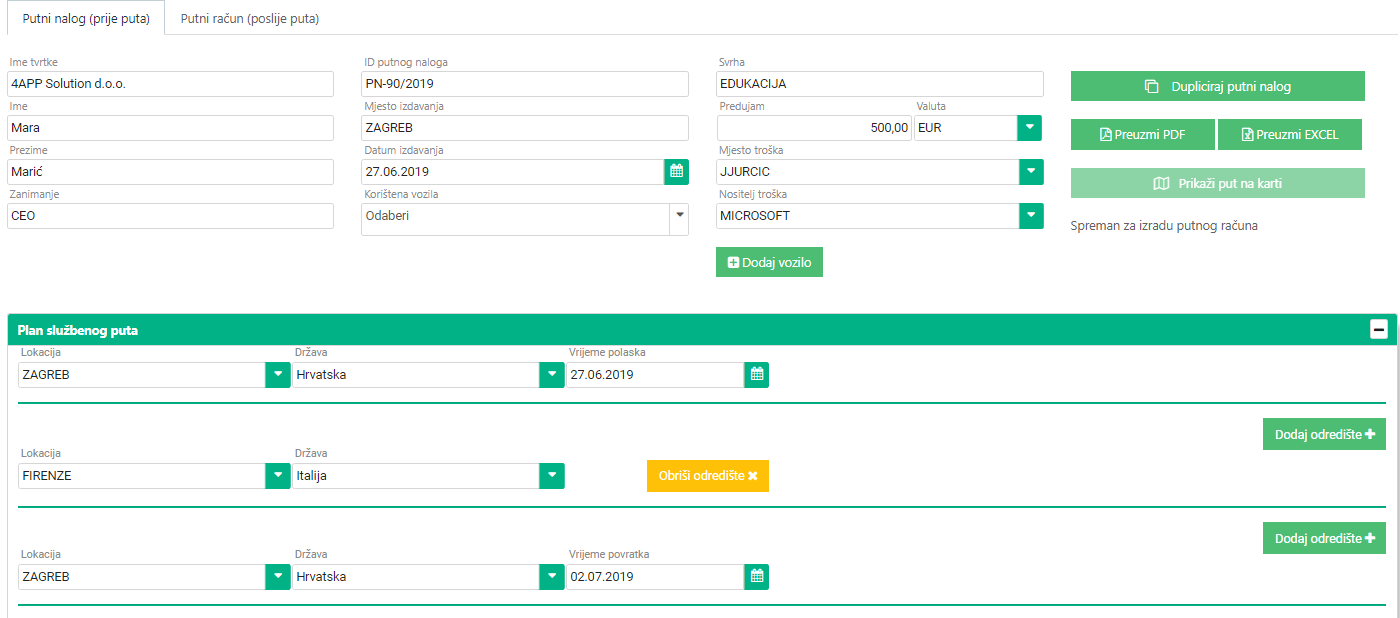Image resolution: width=1400 pixels, height=618 pixels.
Task: Show route with Prikaži put na karti
Action: coord(1218,183)
